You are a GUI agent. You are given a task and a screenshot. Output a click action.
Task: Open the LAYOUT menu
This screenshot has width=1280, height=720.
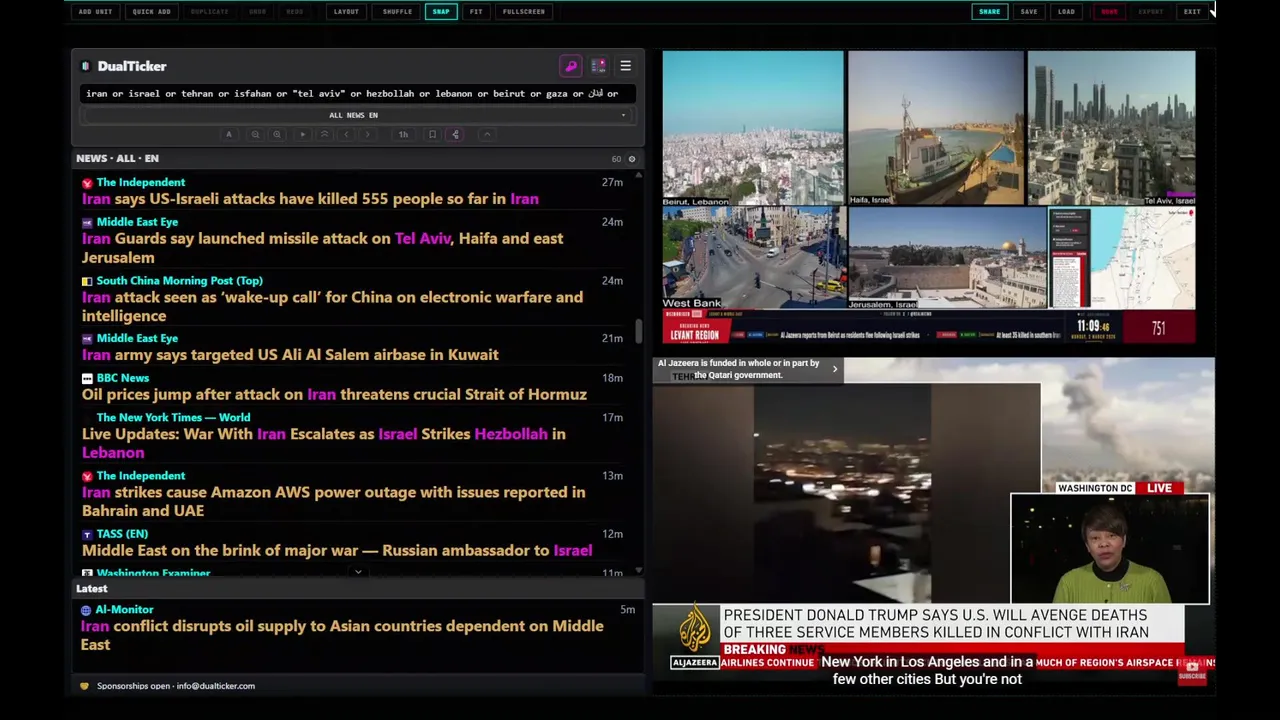pos(346,12)
